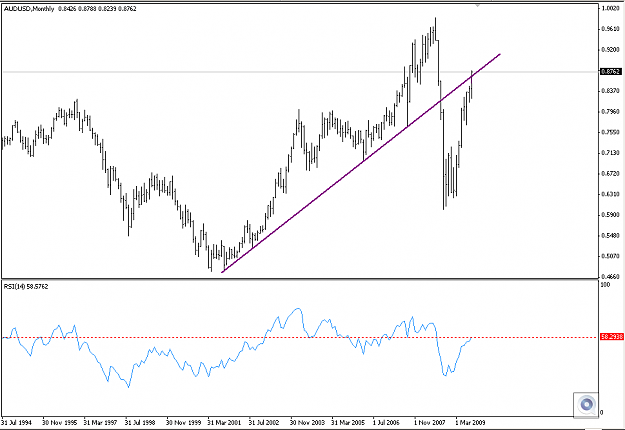625x430 pixels.
Task: Click the 31 Mar 1997 date label
Action: (x=99, y=422)
